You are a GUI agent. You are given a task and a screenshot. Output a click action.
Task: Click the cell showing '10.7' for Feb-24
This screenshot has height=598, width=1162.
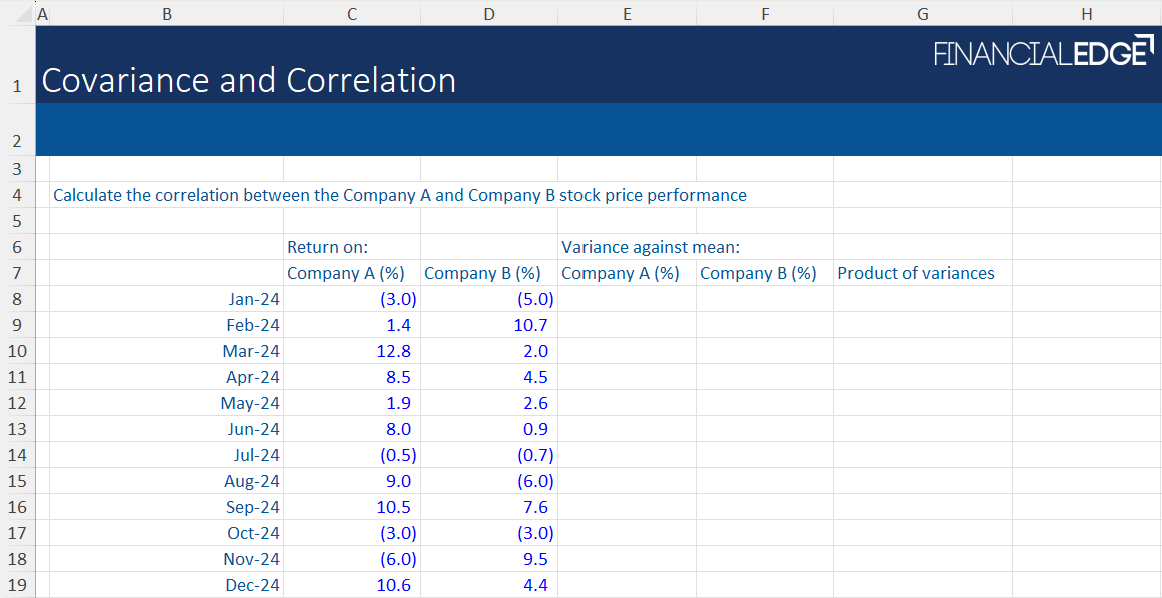535,324
